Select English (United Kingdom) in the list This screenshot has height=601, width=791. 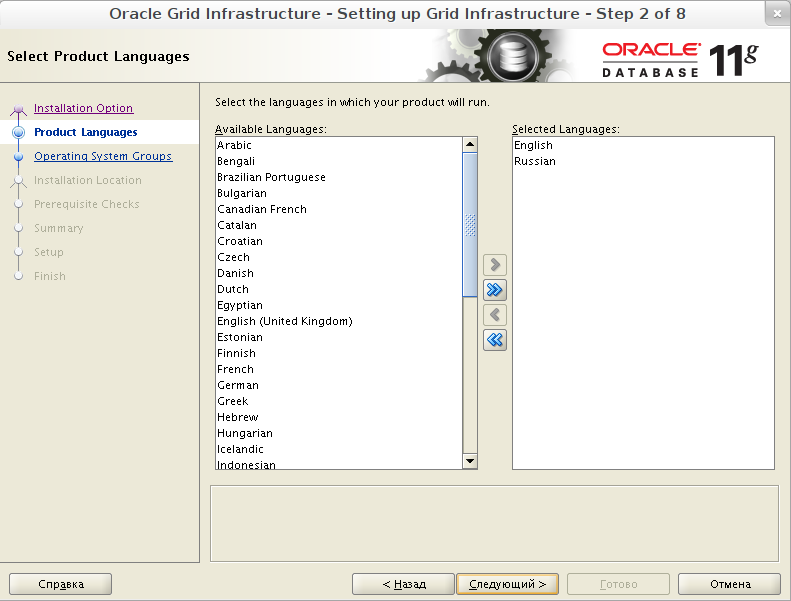338,321
